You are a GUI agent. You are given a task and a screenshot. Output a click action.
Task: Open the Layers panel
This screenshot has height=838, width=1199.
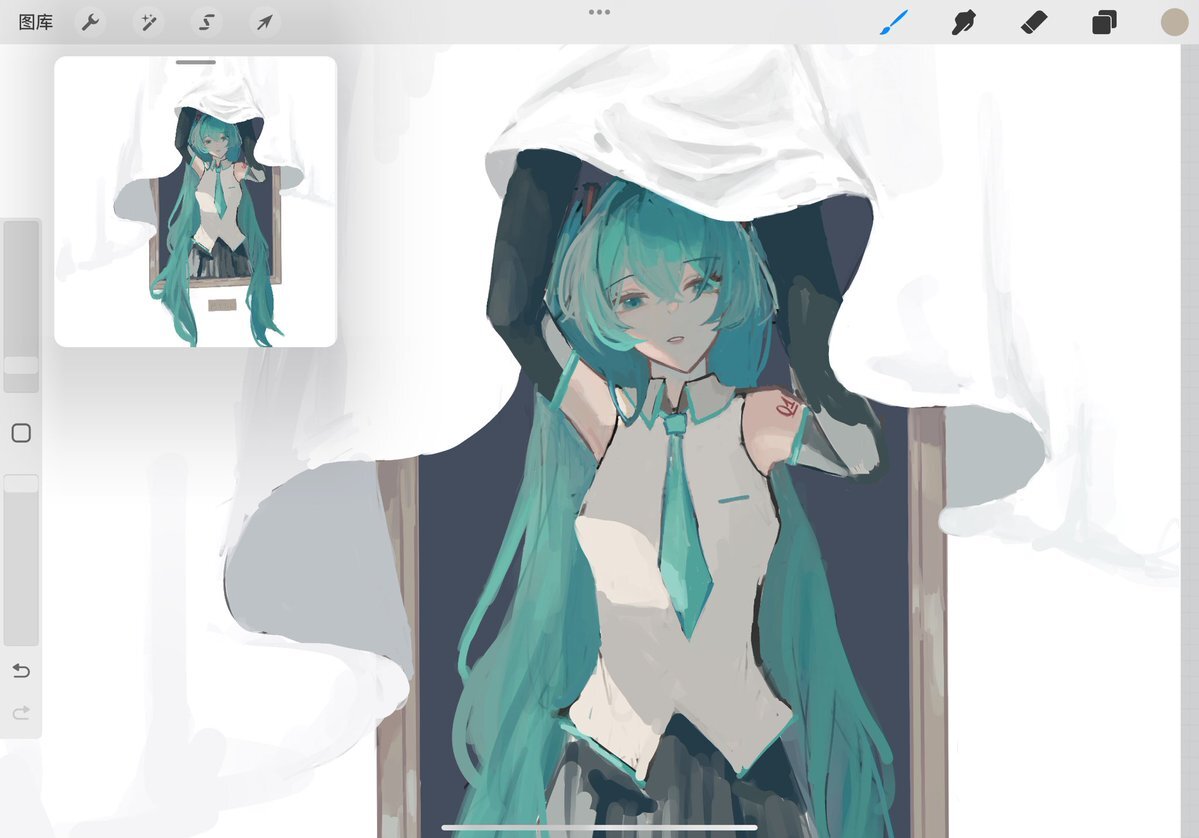(1104, 22)
